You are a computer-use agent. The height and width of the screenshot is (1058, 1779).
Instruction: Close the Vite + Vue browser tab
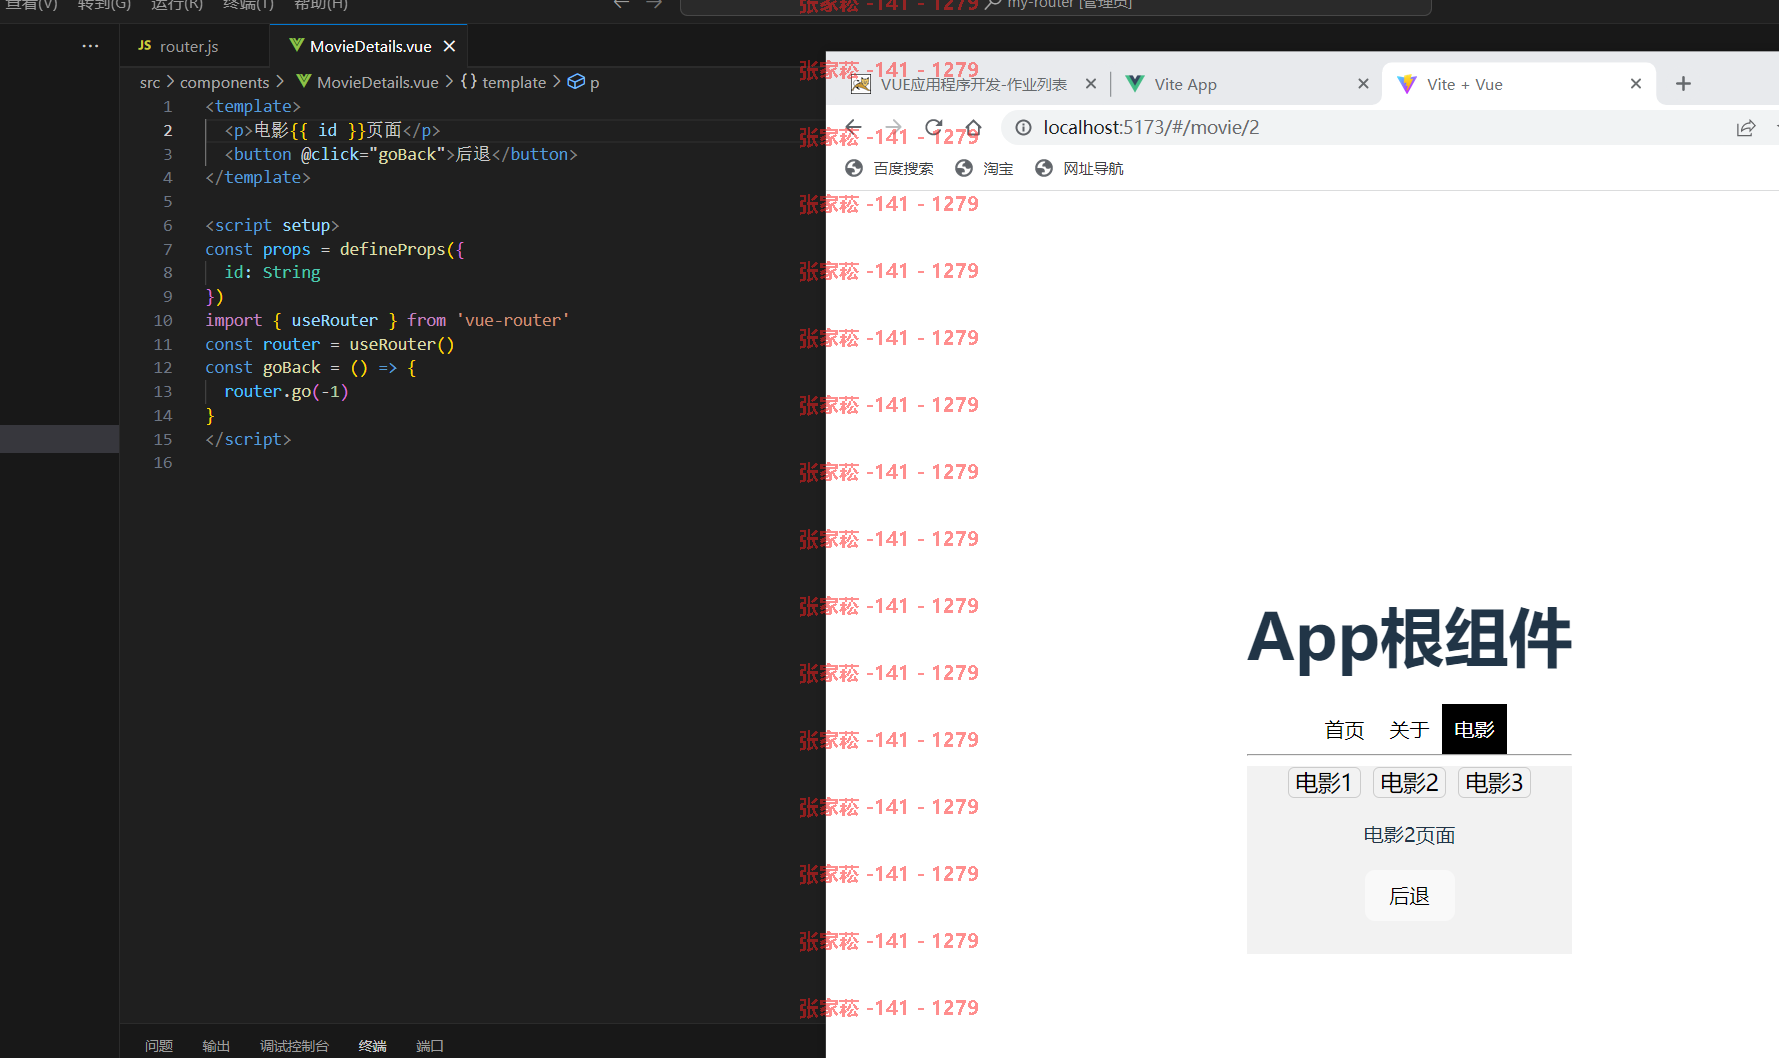(x=1636, y=84)
